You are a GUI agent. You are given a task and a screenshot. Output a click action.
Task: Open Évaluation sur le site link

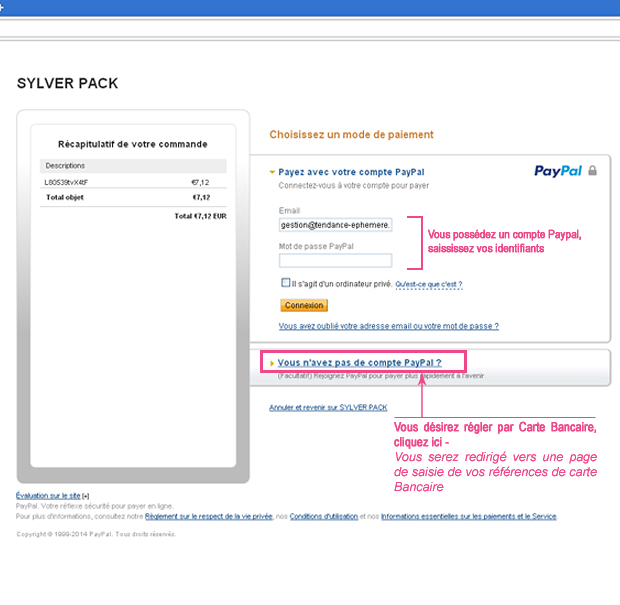coord(48,495)
